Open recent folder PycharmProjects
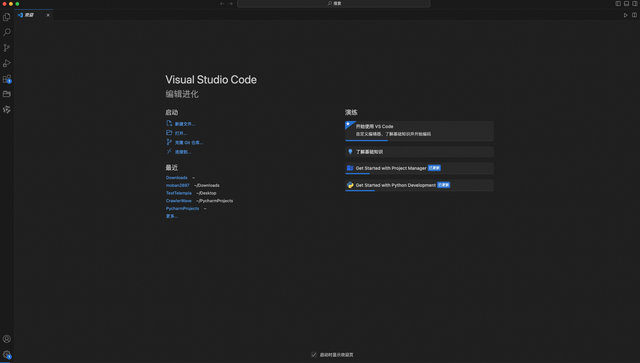Image resolution: width=640 pixels, height=363 pixels. 182,209
